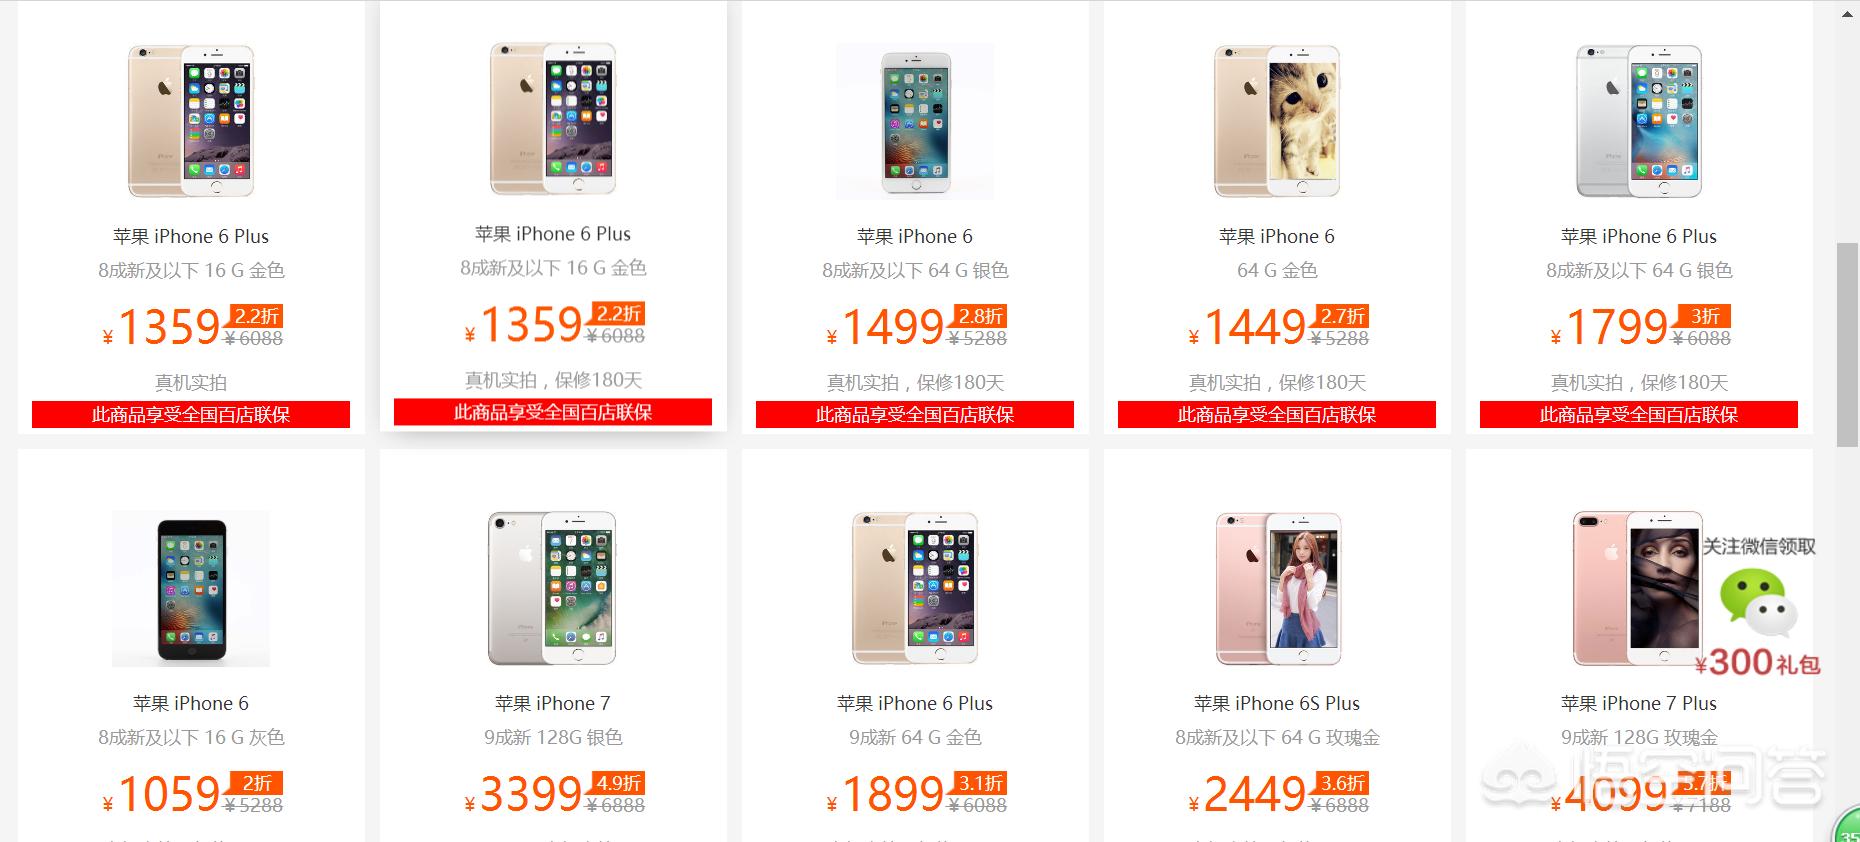Open the 苹果 iPhone 6S Plus title link
This screenshot has height=842, width=1860.
[1277, 703]
